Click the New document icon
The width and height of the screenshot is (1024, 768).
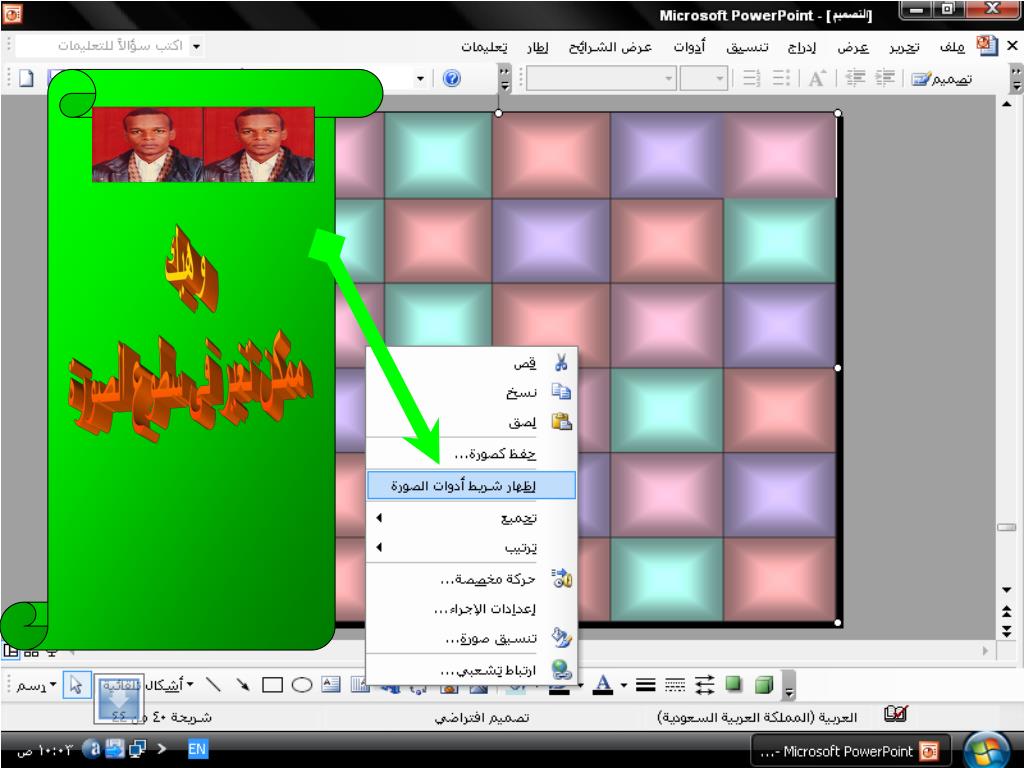tap(26, 79)
